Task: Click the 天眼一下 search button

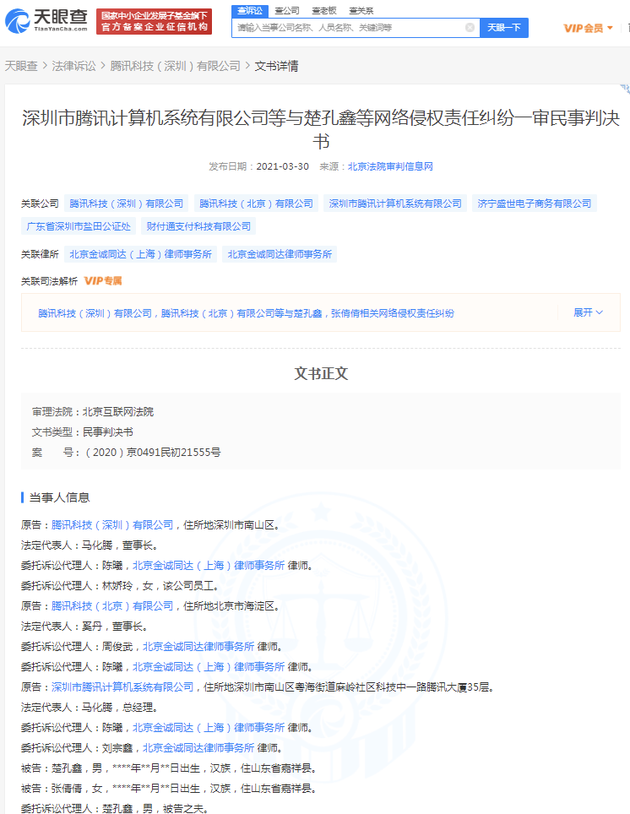Action: coord(504,28)
